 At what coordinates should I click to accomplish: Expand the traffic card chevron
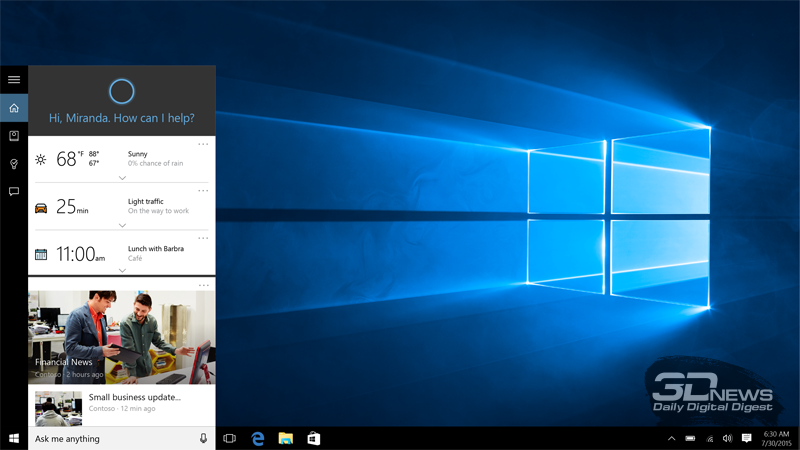coord(122,225)
